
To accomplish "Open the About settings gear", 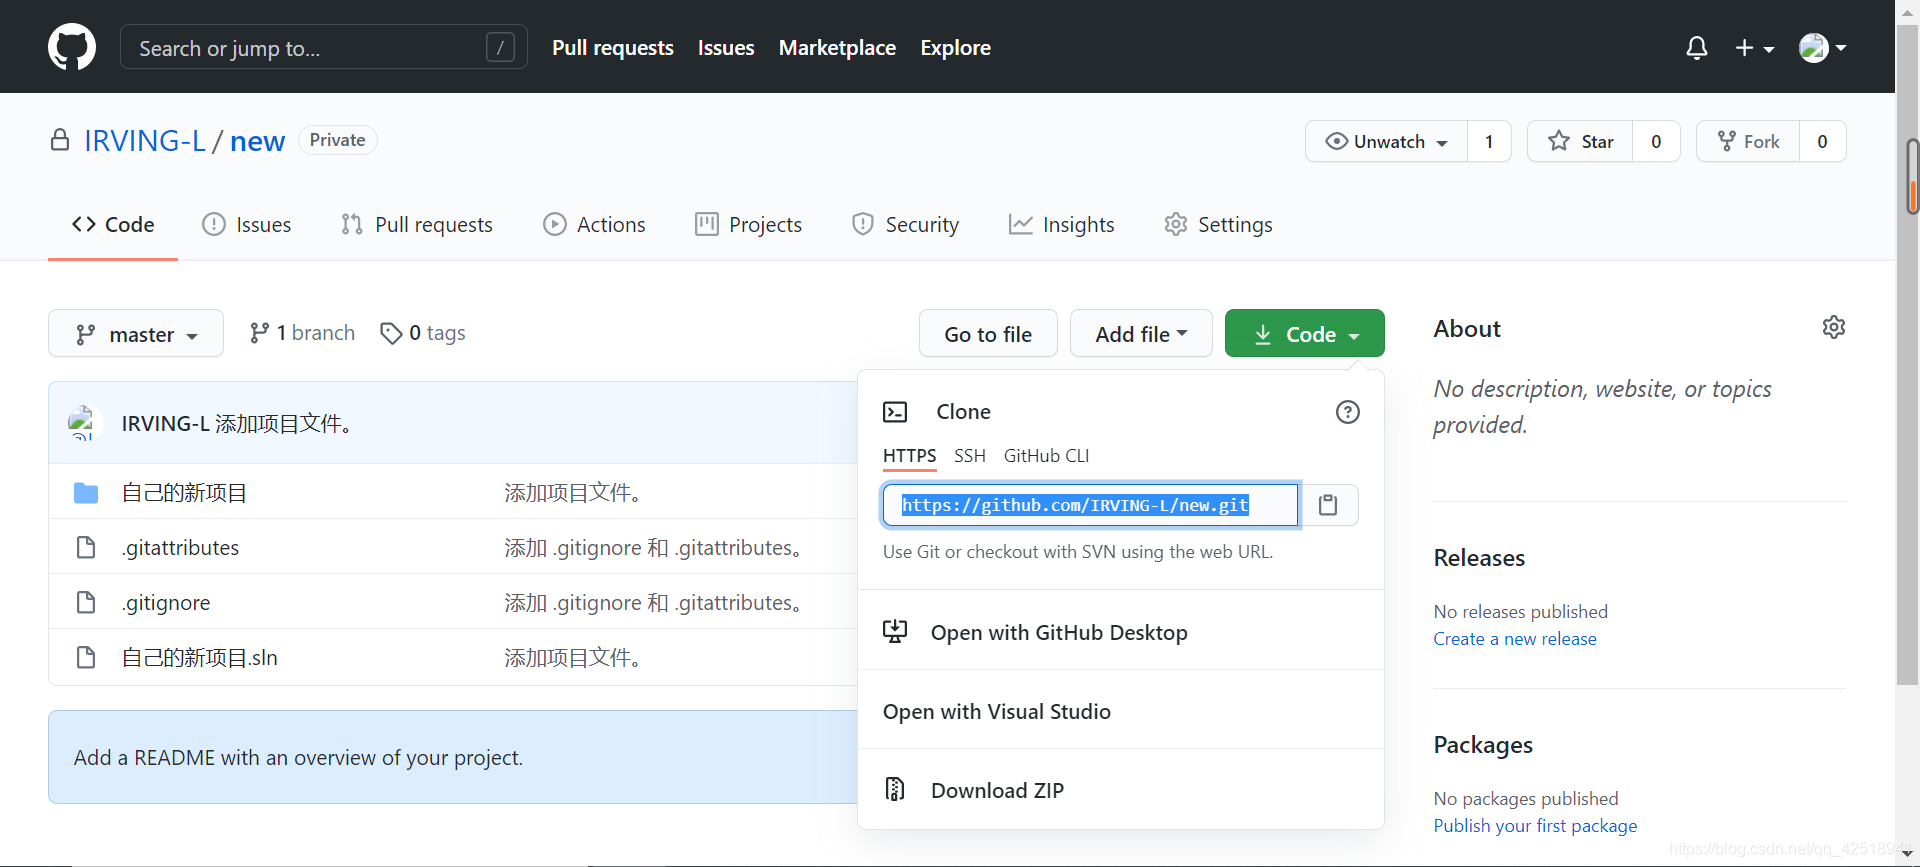I will pos(1833,327).
